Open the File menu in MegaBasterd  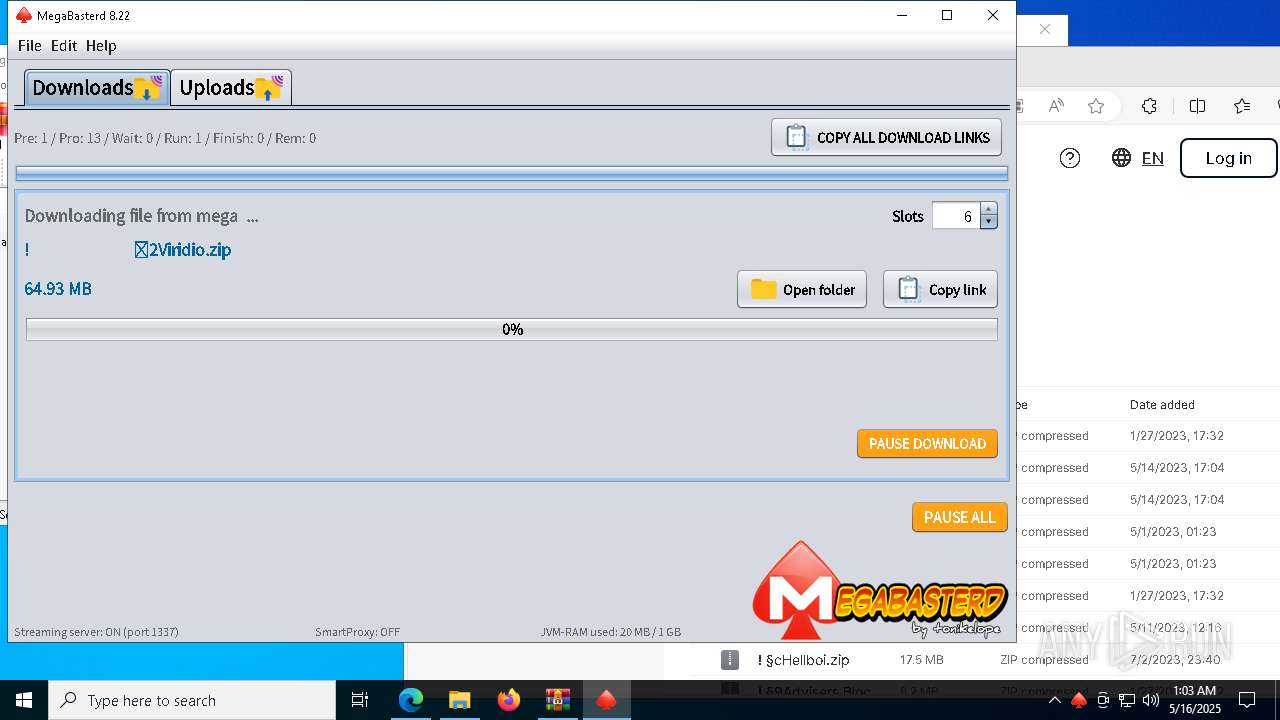click(29, 45)
